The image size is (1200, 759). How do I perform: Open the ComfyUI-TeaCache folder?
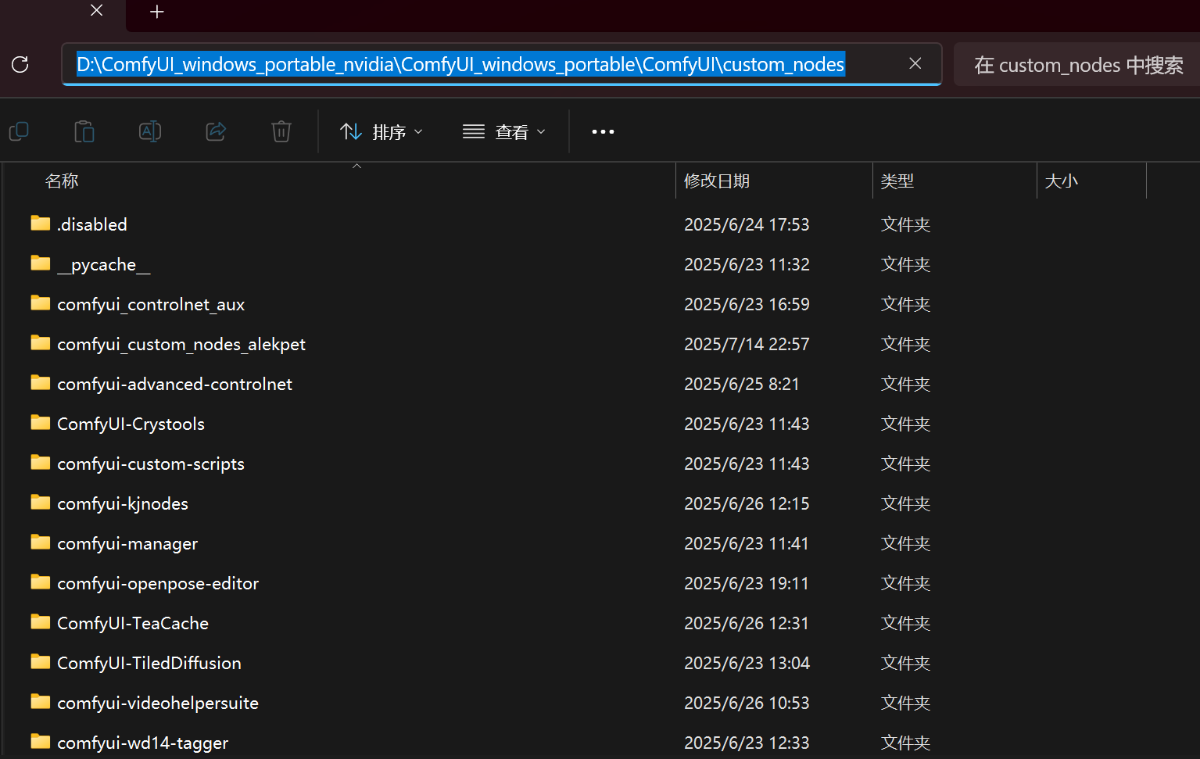[x=133, y=622]
